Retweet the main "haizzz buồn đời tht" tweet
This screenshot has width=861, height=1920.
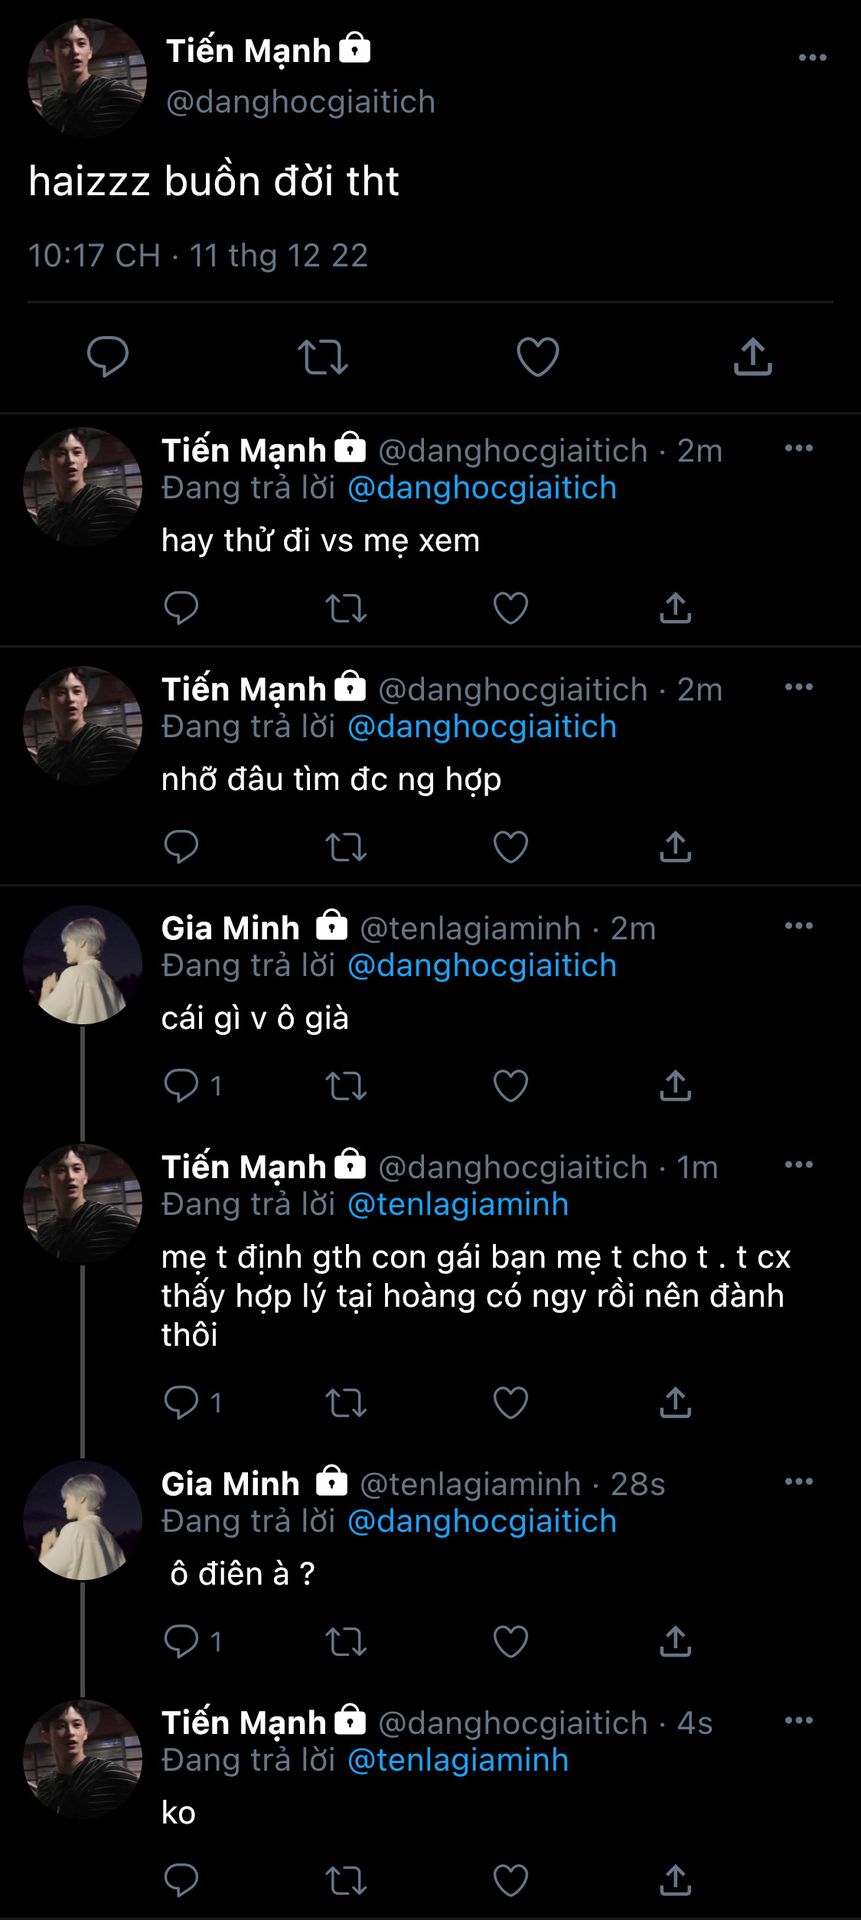tap(322, 357)
